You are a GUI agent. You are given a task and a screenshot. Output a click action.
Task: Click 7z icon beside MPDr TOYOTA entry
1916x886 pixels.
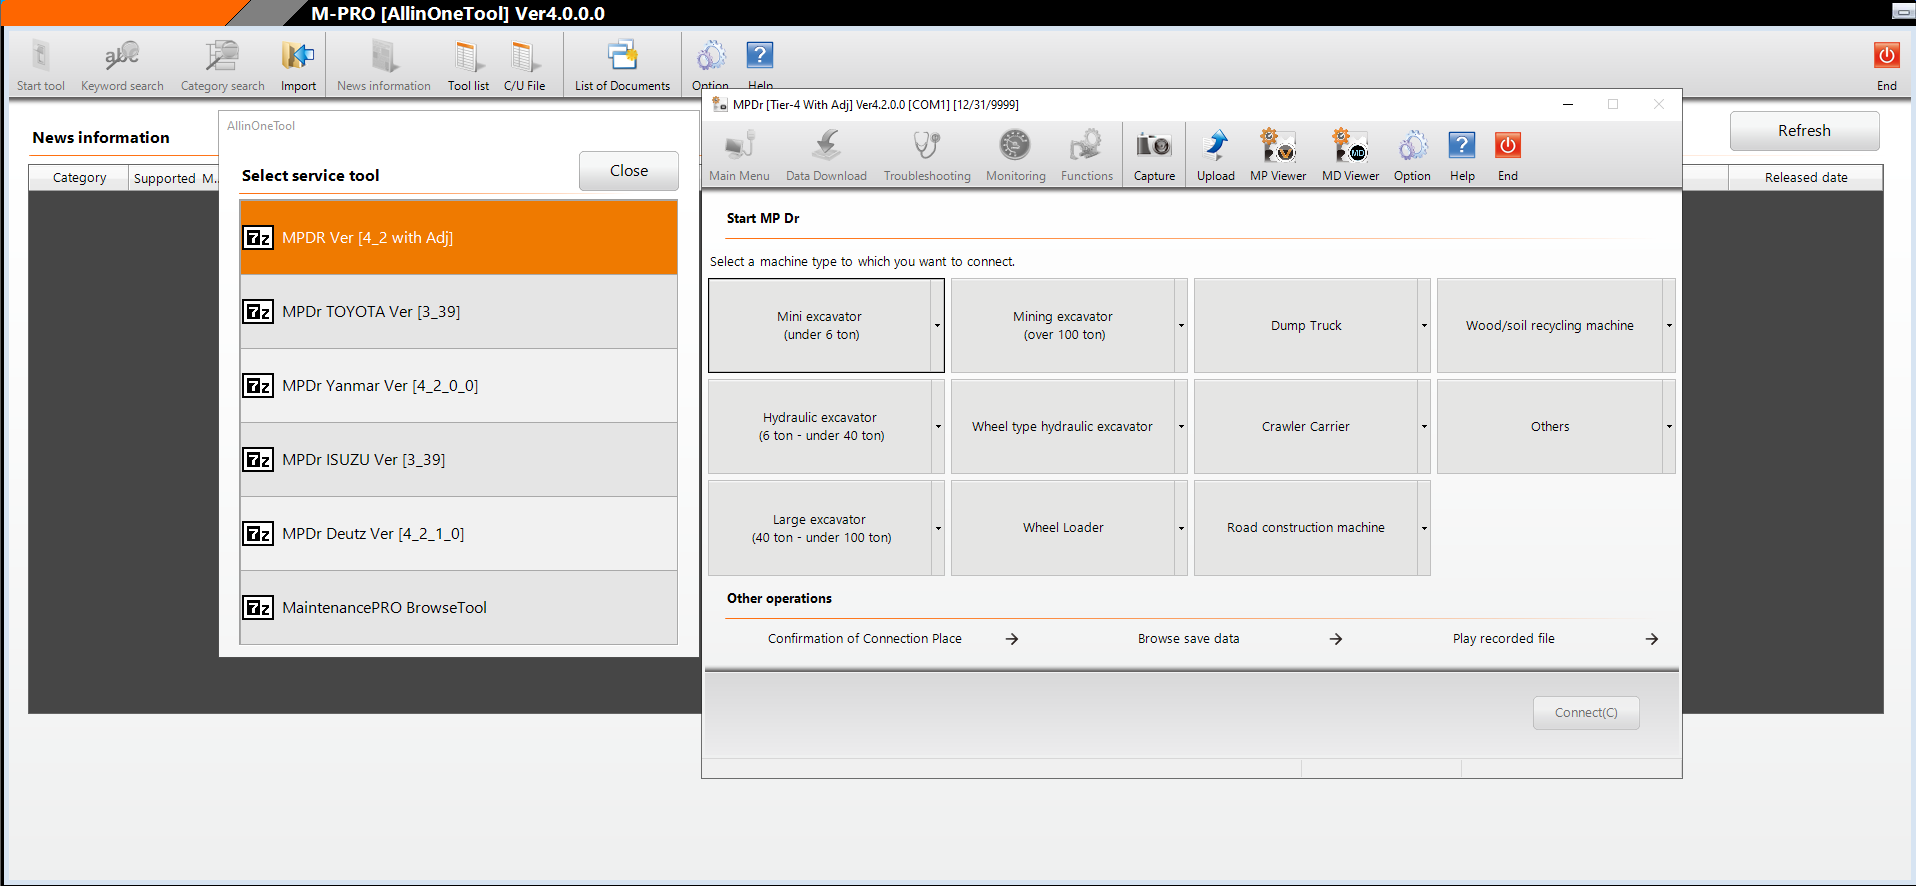(258, 312)
